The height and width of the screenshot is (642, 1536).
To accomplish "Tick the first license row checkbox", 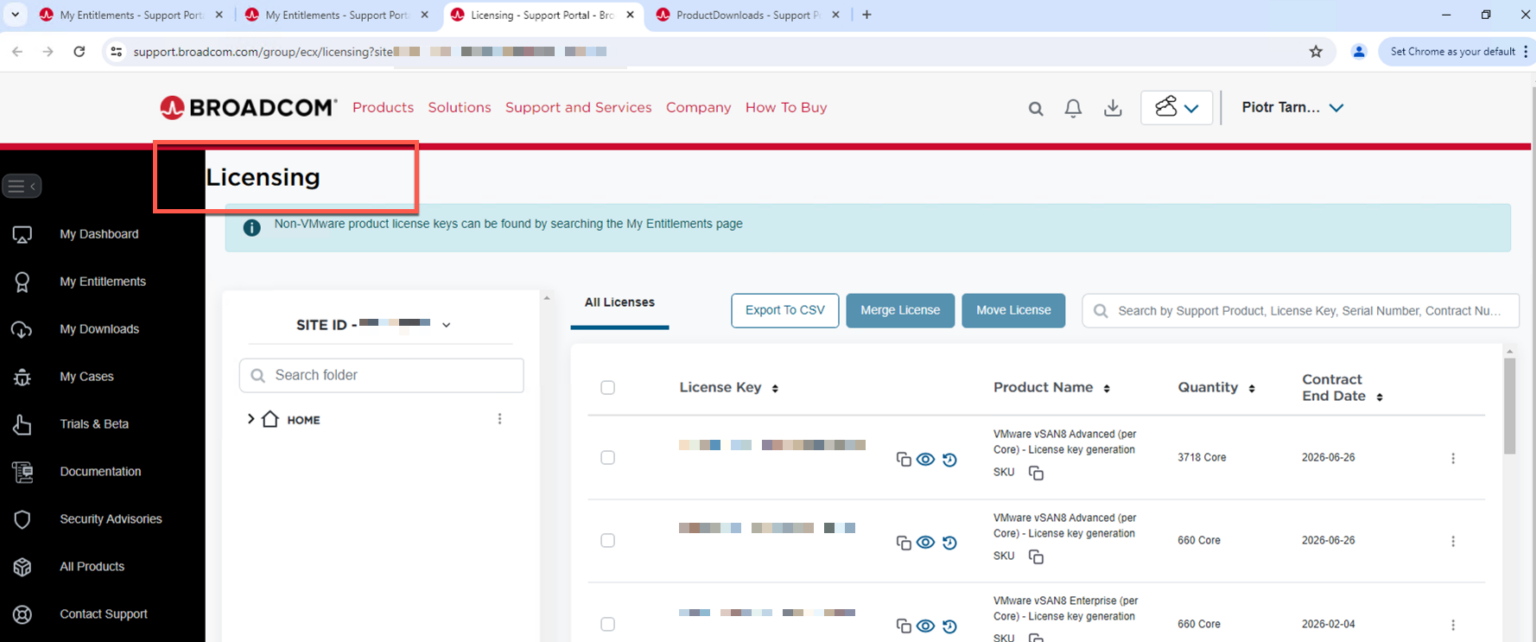I will [x=607, y=457].
